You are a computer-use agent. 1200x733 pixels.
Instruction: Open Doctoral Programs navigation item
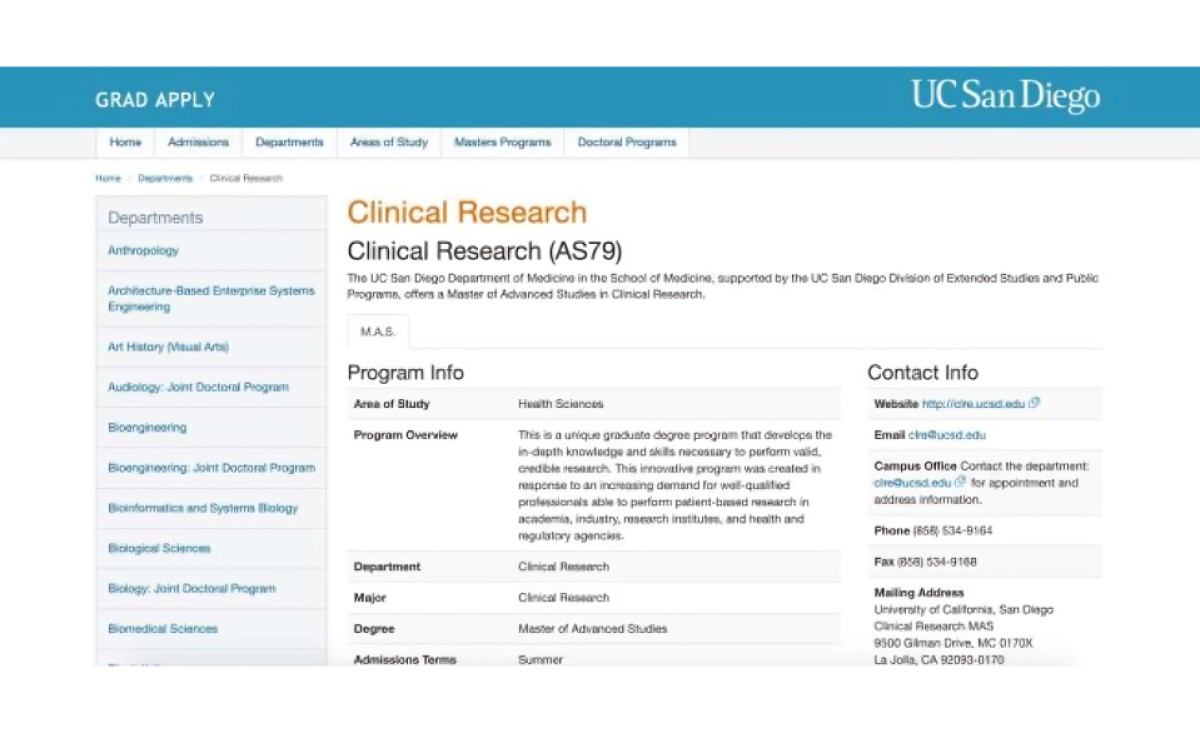(x=627, y=143)
